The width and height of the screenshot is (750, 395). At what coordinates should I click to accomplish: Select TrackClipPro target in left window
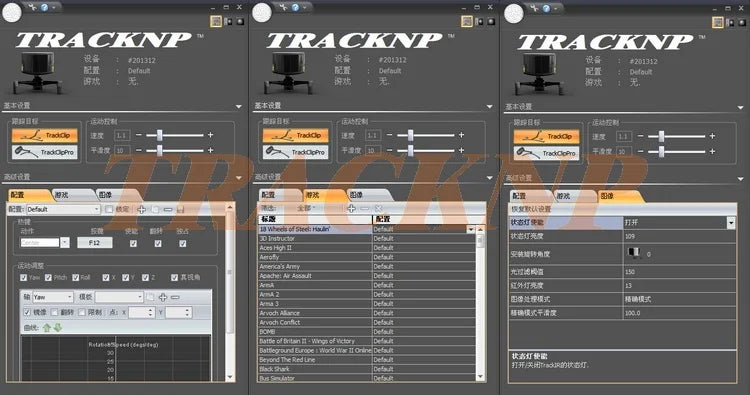(44, 152)
